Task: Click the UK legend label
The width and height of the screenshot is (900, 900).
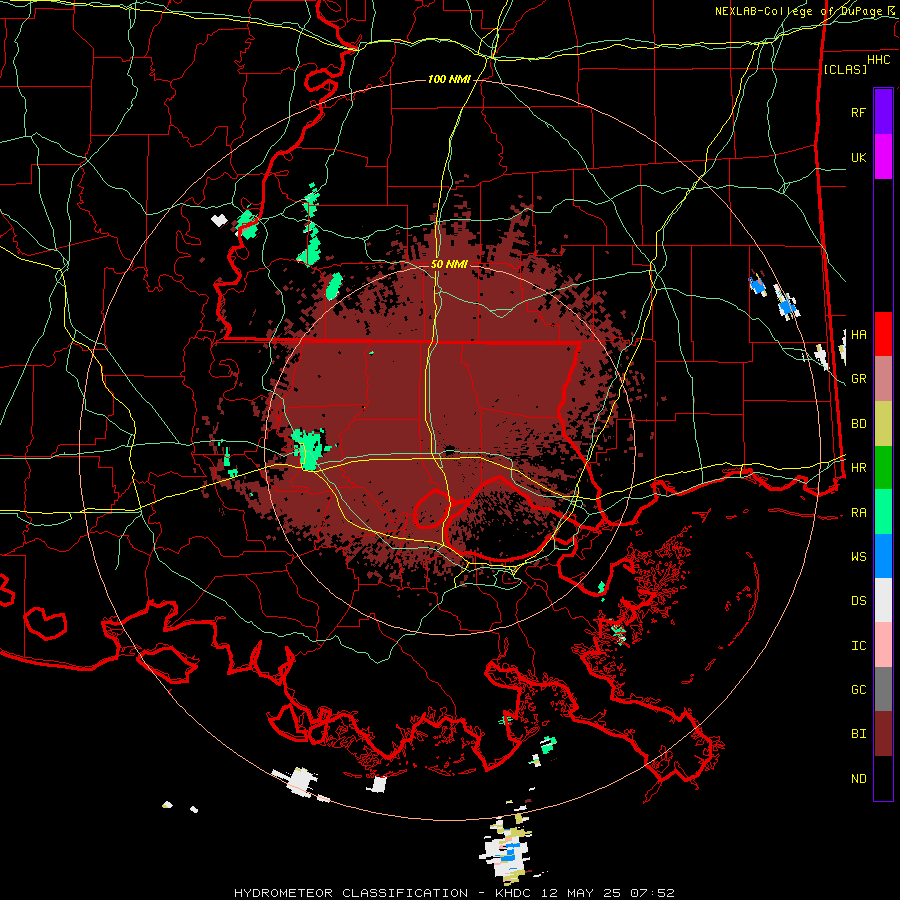Action: pos(858,157)
